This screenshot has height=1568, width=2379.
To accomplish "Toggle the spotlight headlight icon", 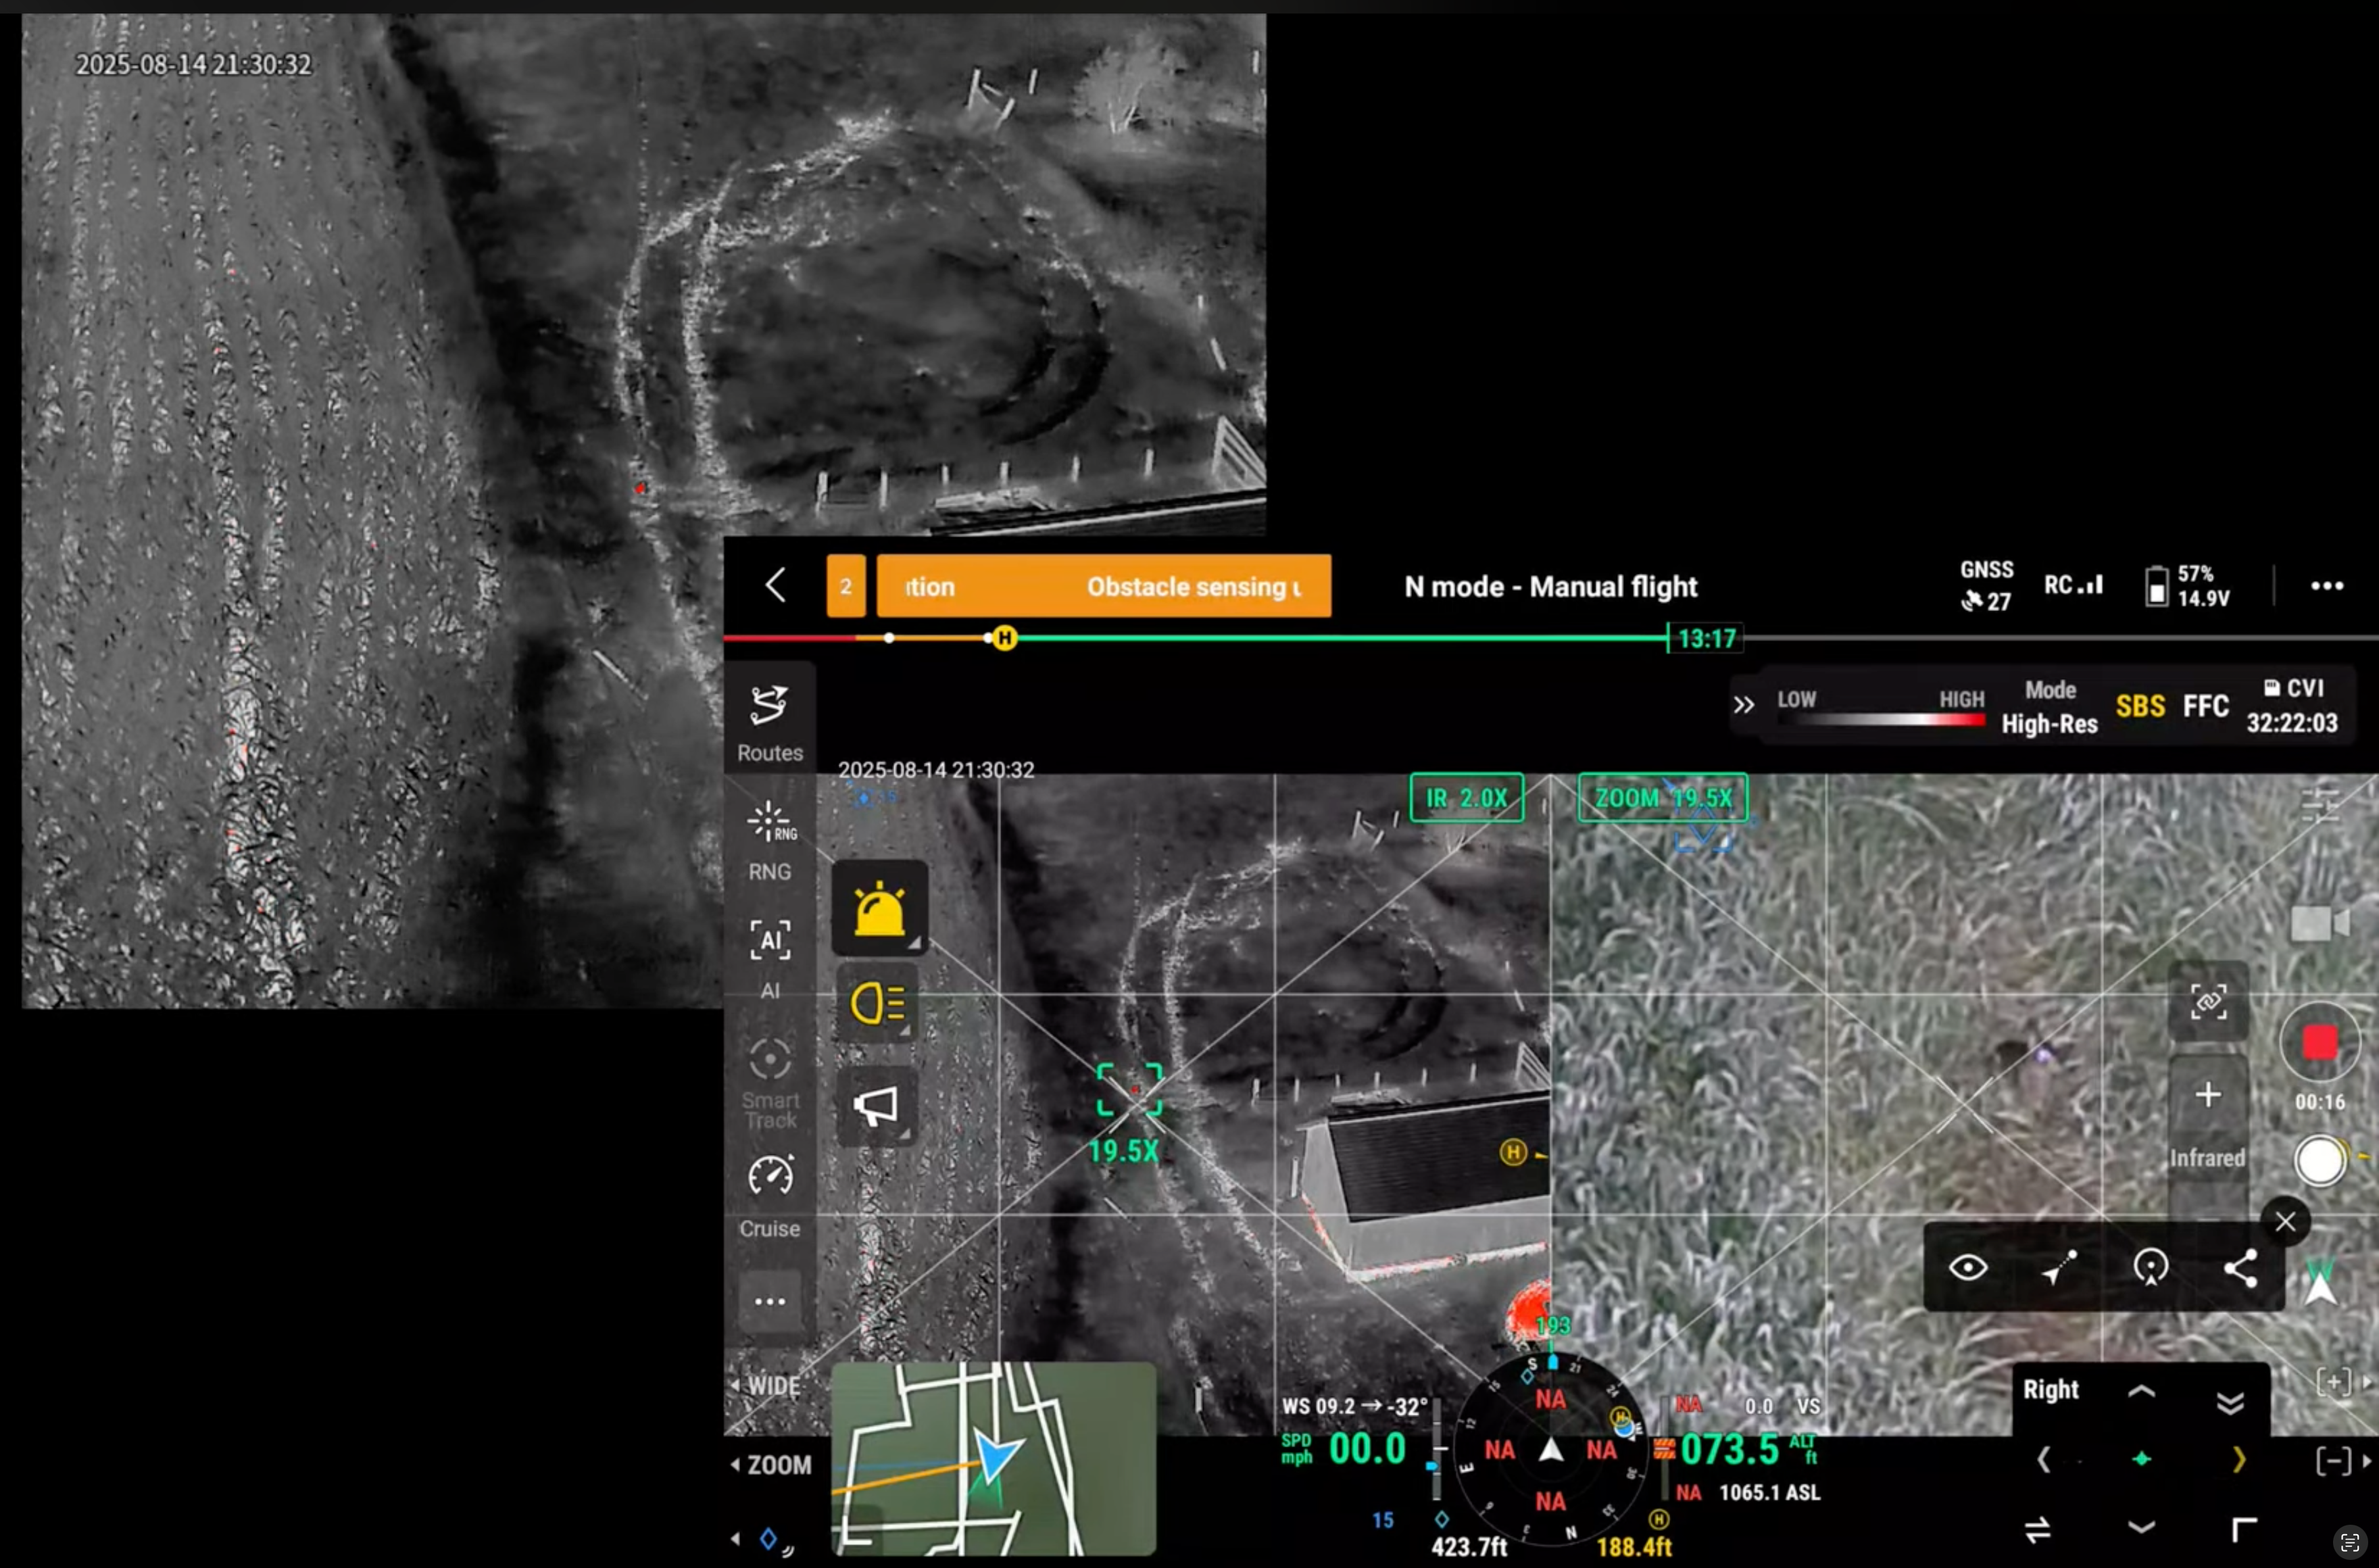I will pos(877,1003).
